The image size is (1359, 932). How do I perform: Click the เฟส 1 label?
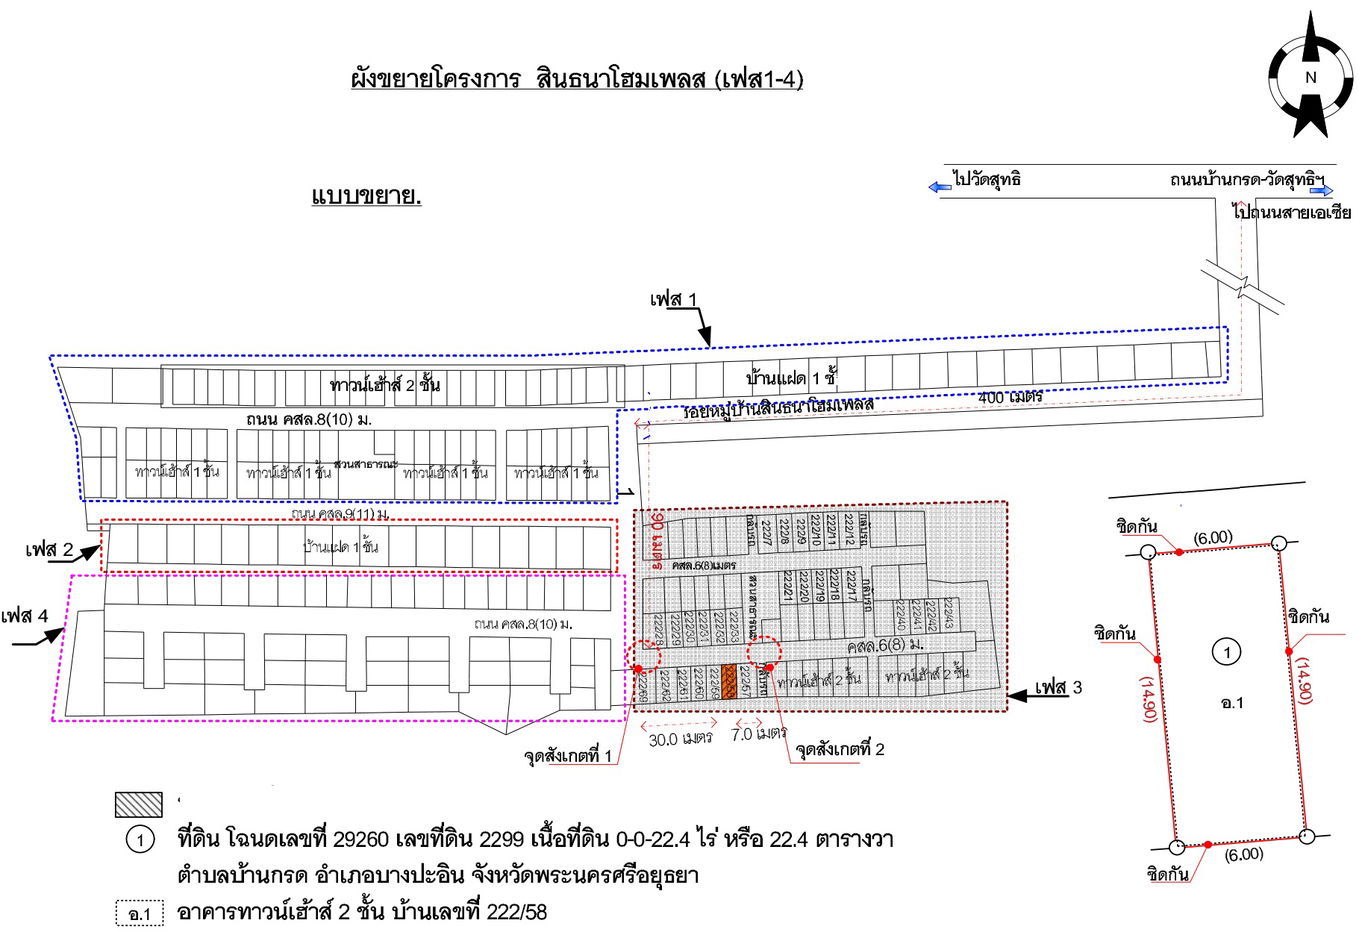[674, 299]
